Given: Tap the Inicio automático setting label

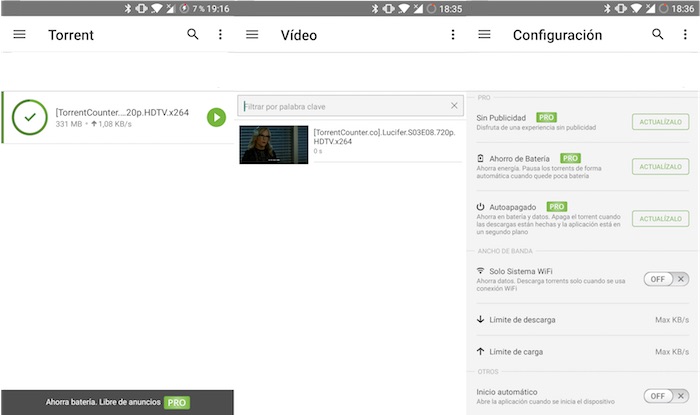Looking at the screenshot, I should point(507,392).
